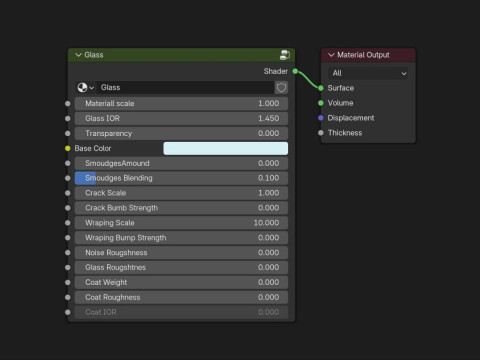The image size is (480, 360).
Task: Collapse the Glass node with its chevron
Action: click(78, 55)
